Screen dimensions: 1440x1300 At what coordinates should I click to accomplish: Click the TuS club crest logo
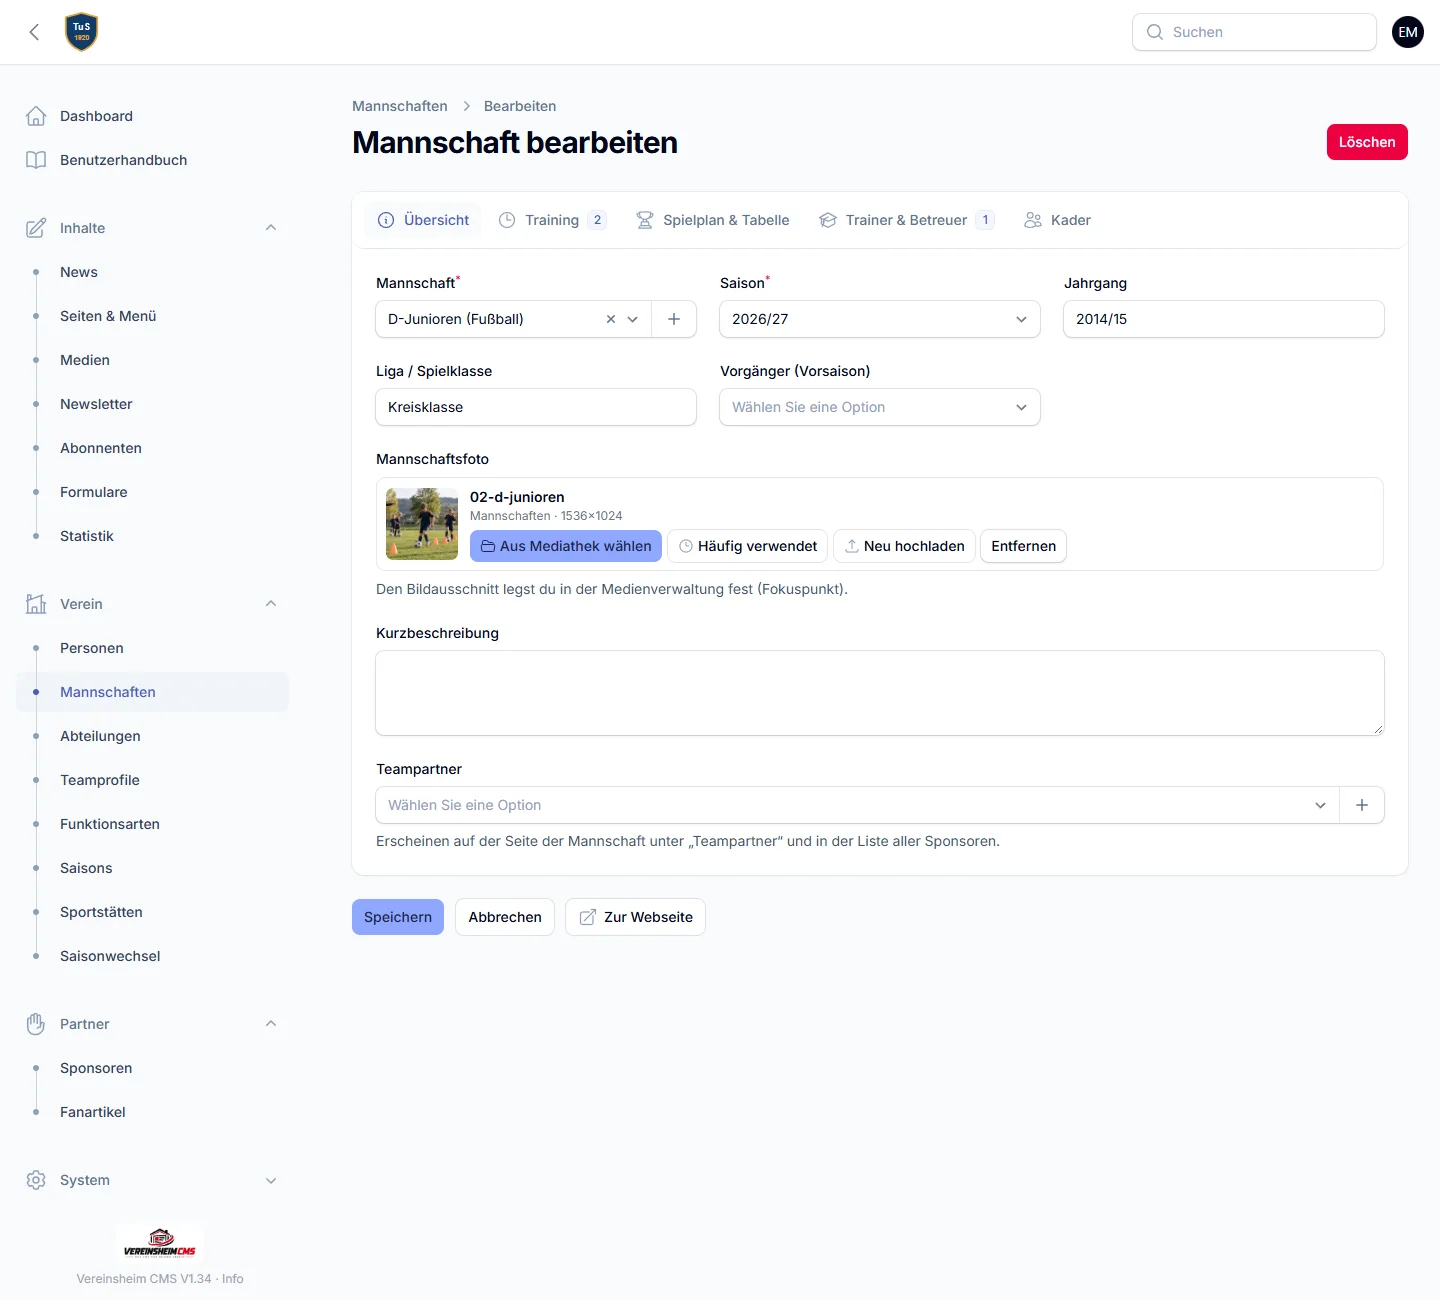(x=81, y=32)
